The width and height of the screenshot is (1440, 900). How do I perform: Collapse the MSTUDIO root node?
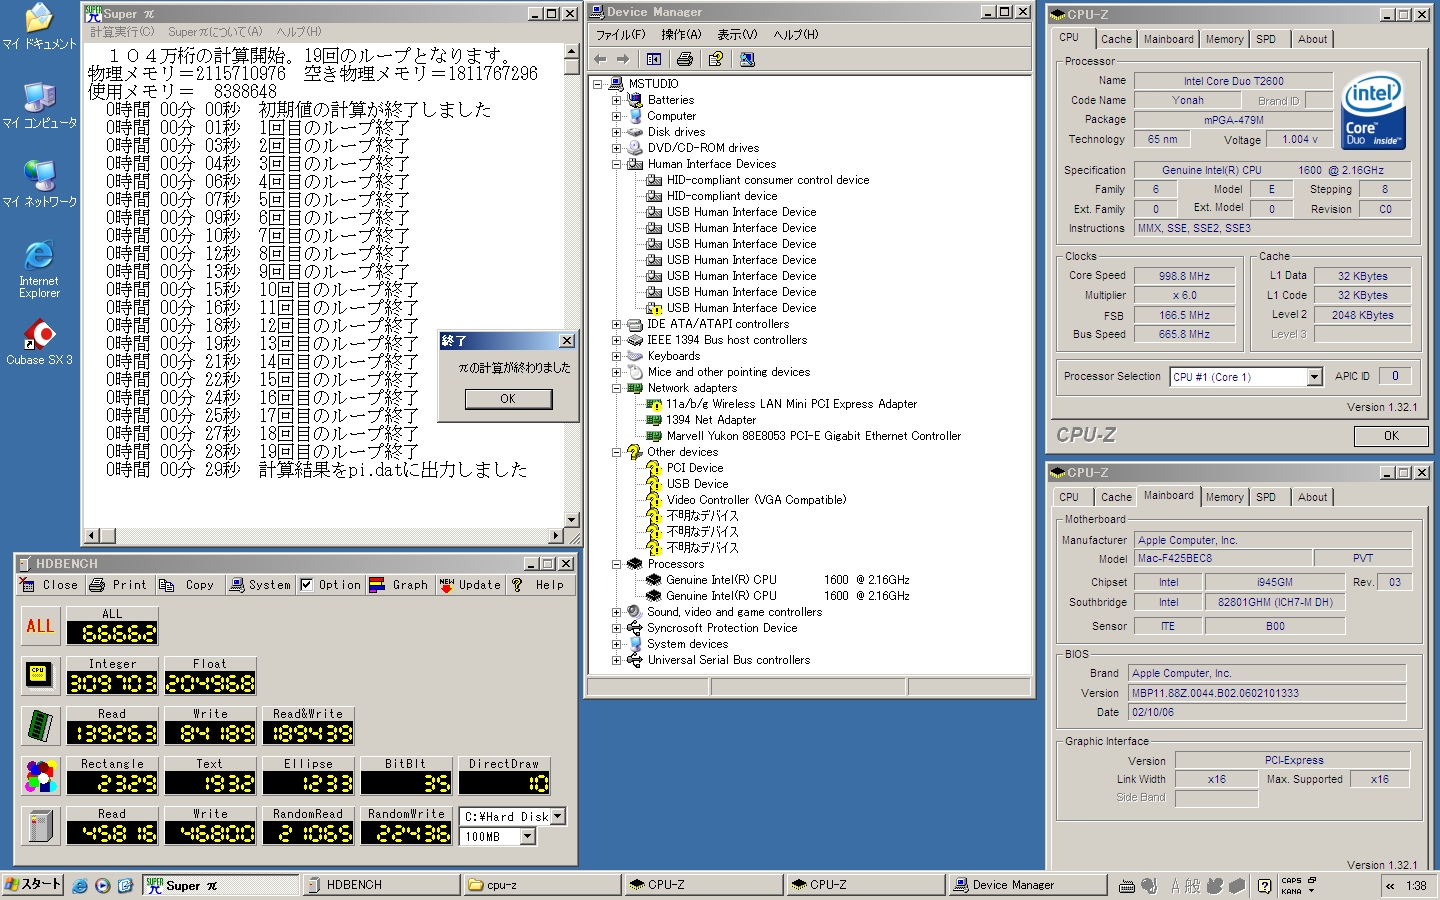(598, 84)
